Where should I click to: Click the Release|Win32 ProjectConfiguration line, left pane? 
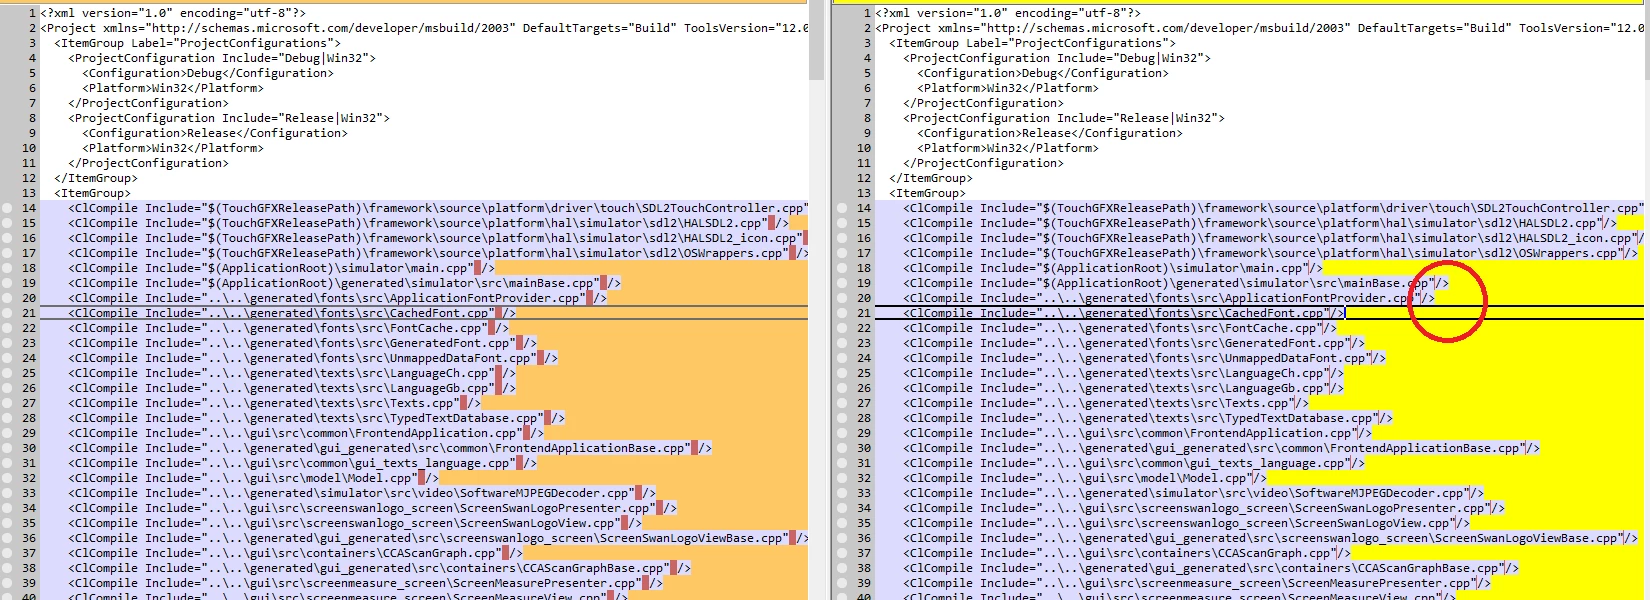[229, 118]
